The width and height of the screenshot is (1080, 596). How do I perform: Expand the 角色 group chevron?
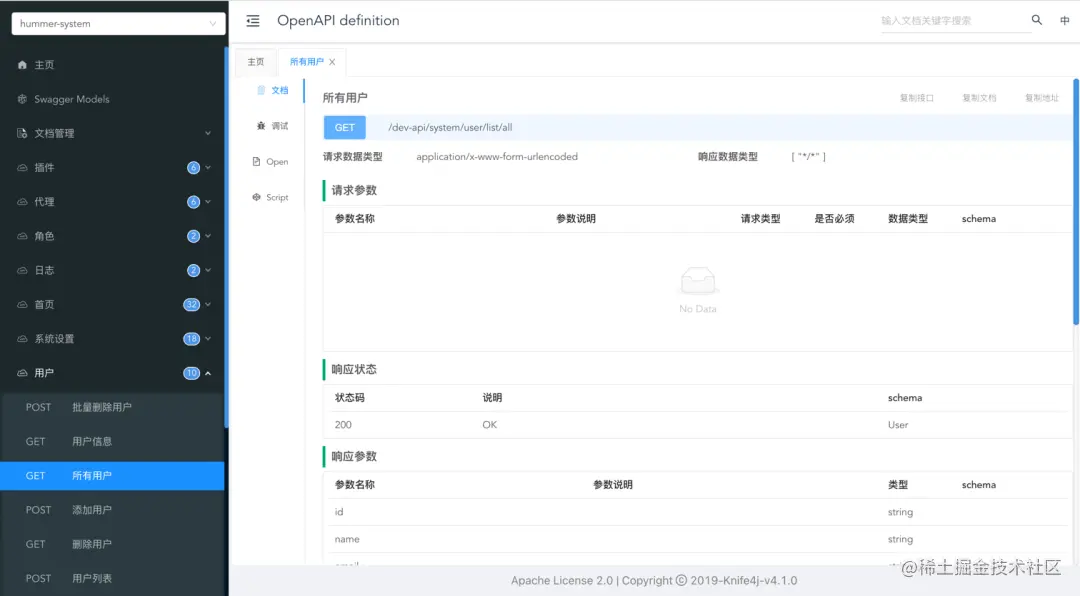[208, 236]
